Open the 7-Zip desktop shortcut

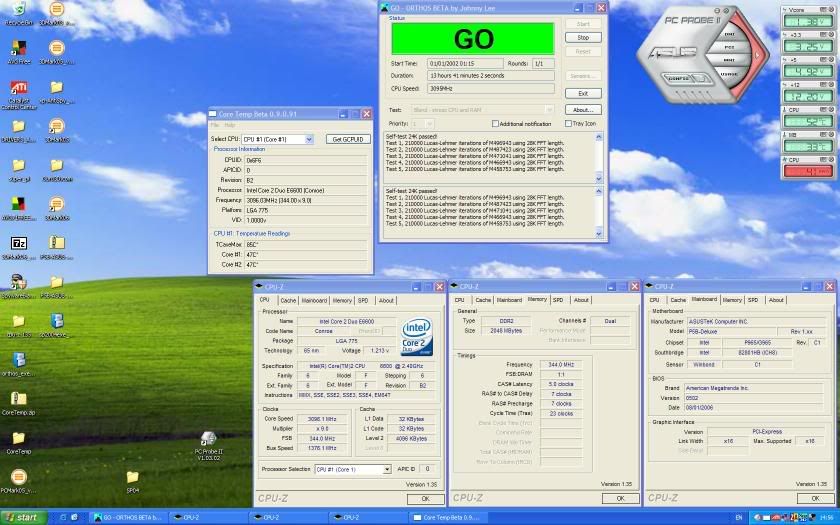[18, 243]
